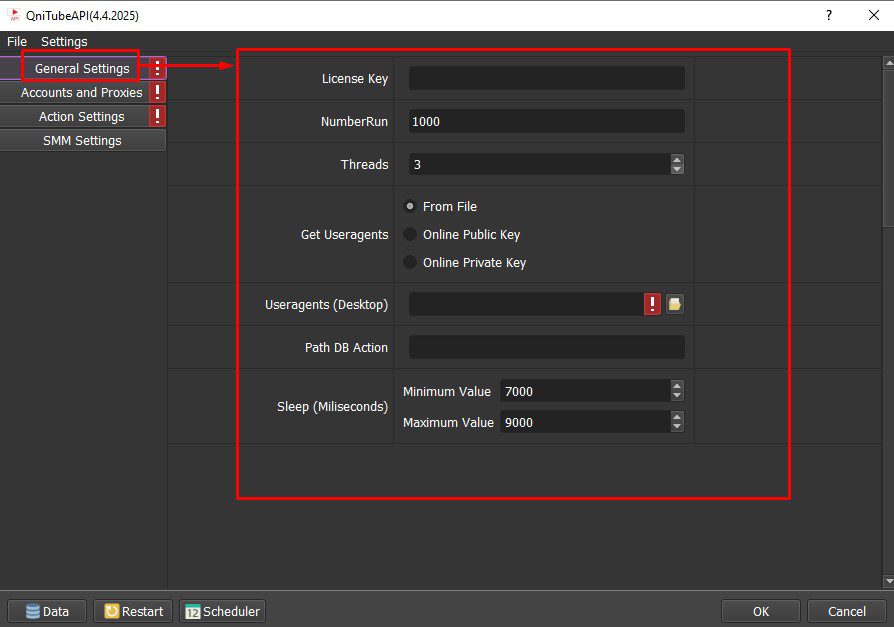
Task: Select the Online Private Key option
Action: (410, 262)
